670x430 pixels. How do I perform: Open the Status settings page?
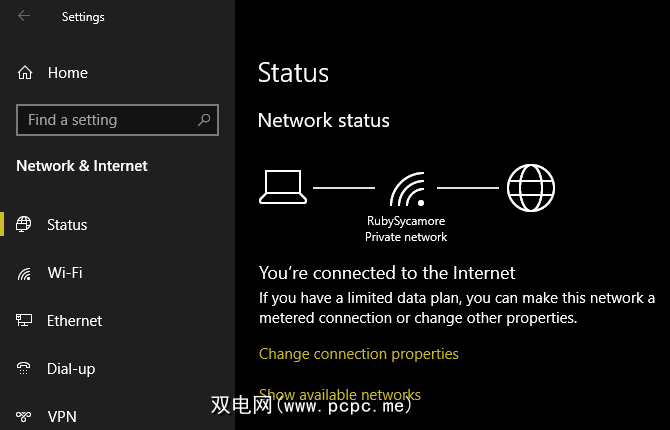(67, 225)
